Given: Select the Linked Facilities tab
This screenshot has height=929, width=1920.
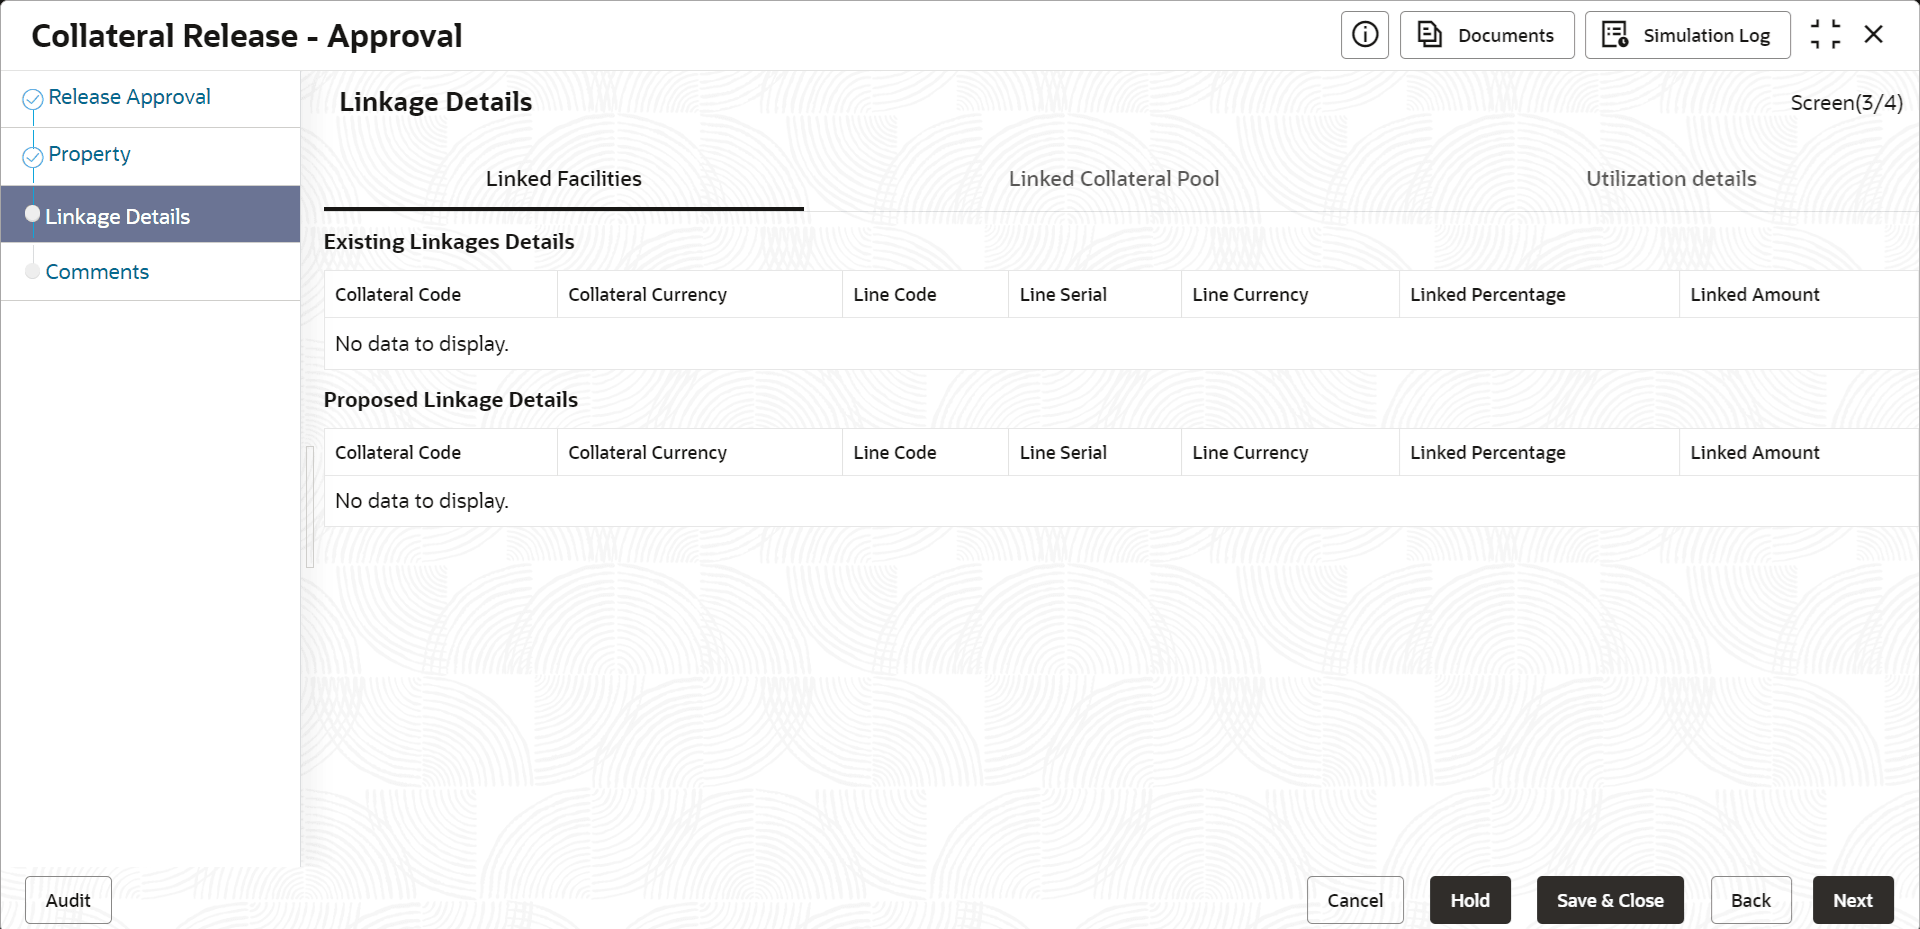Looking at the screenshot, I should [563, 179].
